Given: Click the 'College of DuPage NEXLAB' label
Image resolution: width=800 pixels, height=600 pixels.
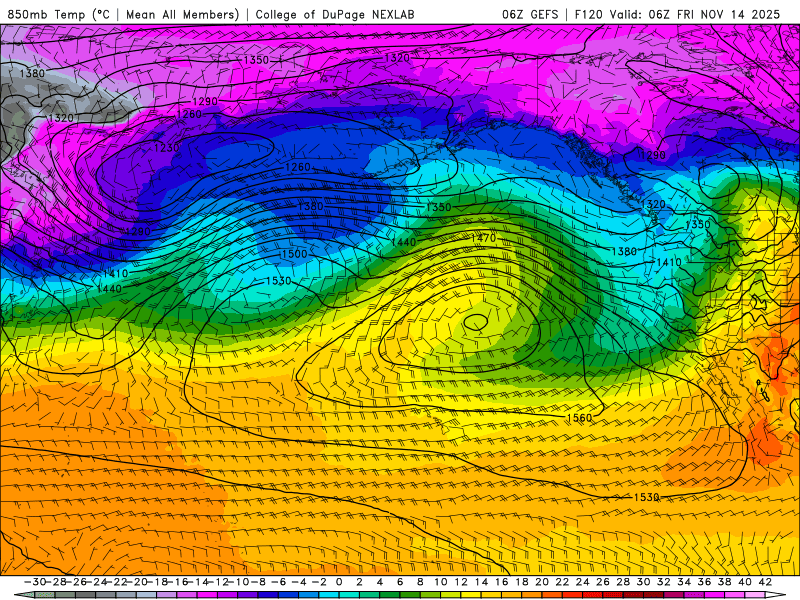Looking at the screenshot, I should [335, 14].
